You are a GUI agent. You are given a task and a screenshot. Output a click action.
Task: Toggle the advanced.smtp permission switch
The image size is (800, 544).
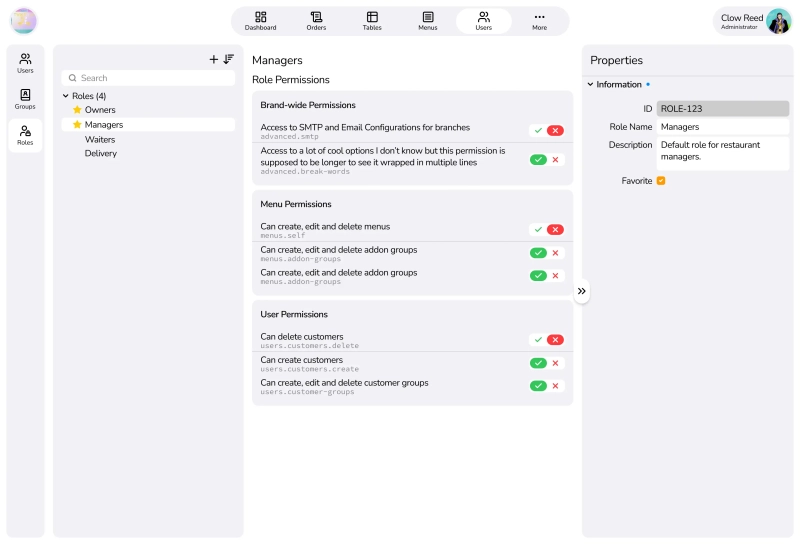pos(547,131)
